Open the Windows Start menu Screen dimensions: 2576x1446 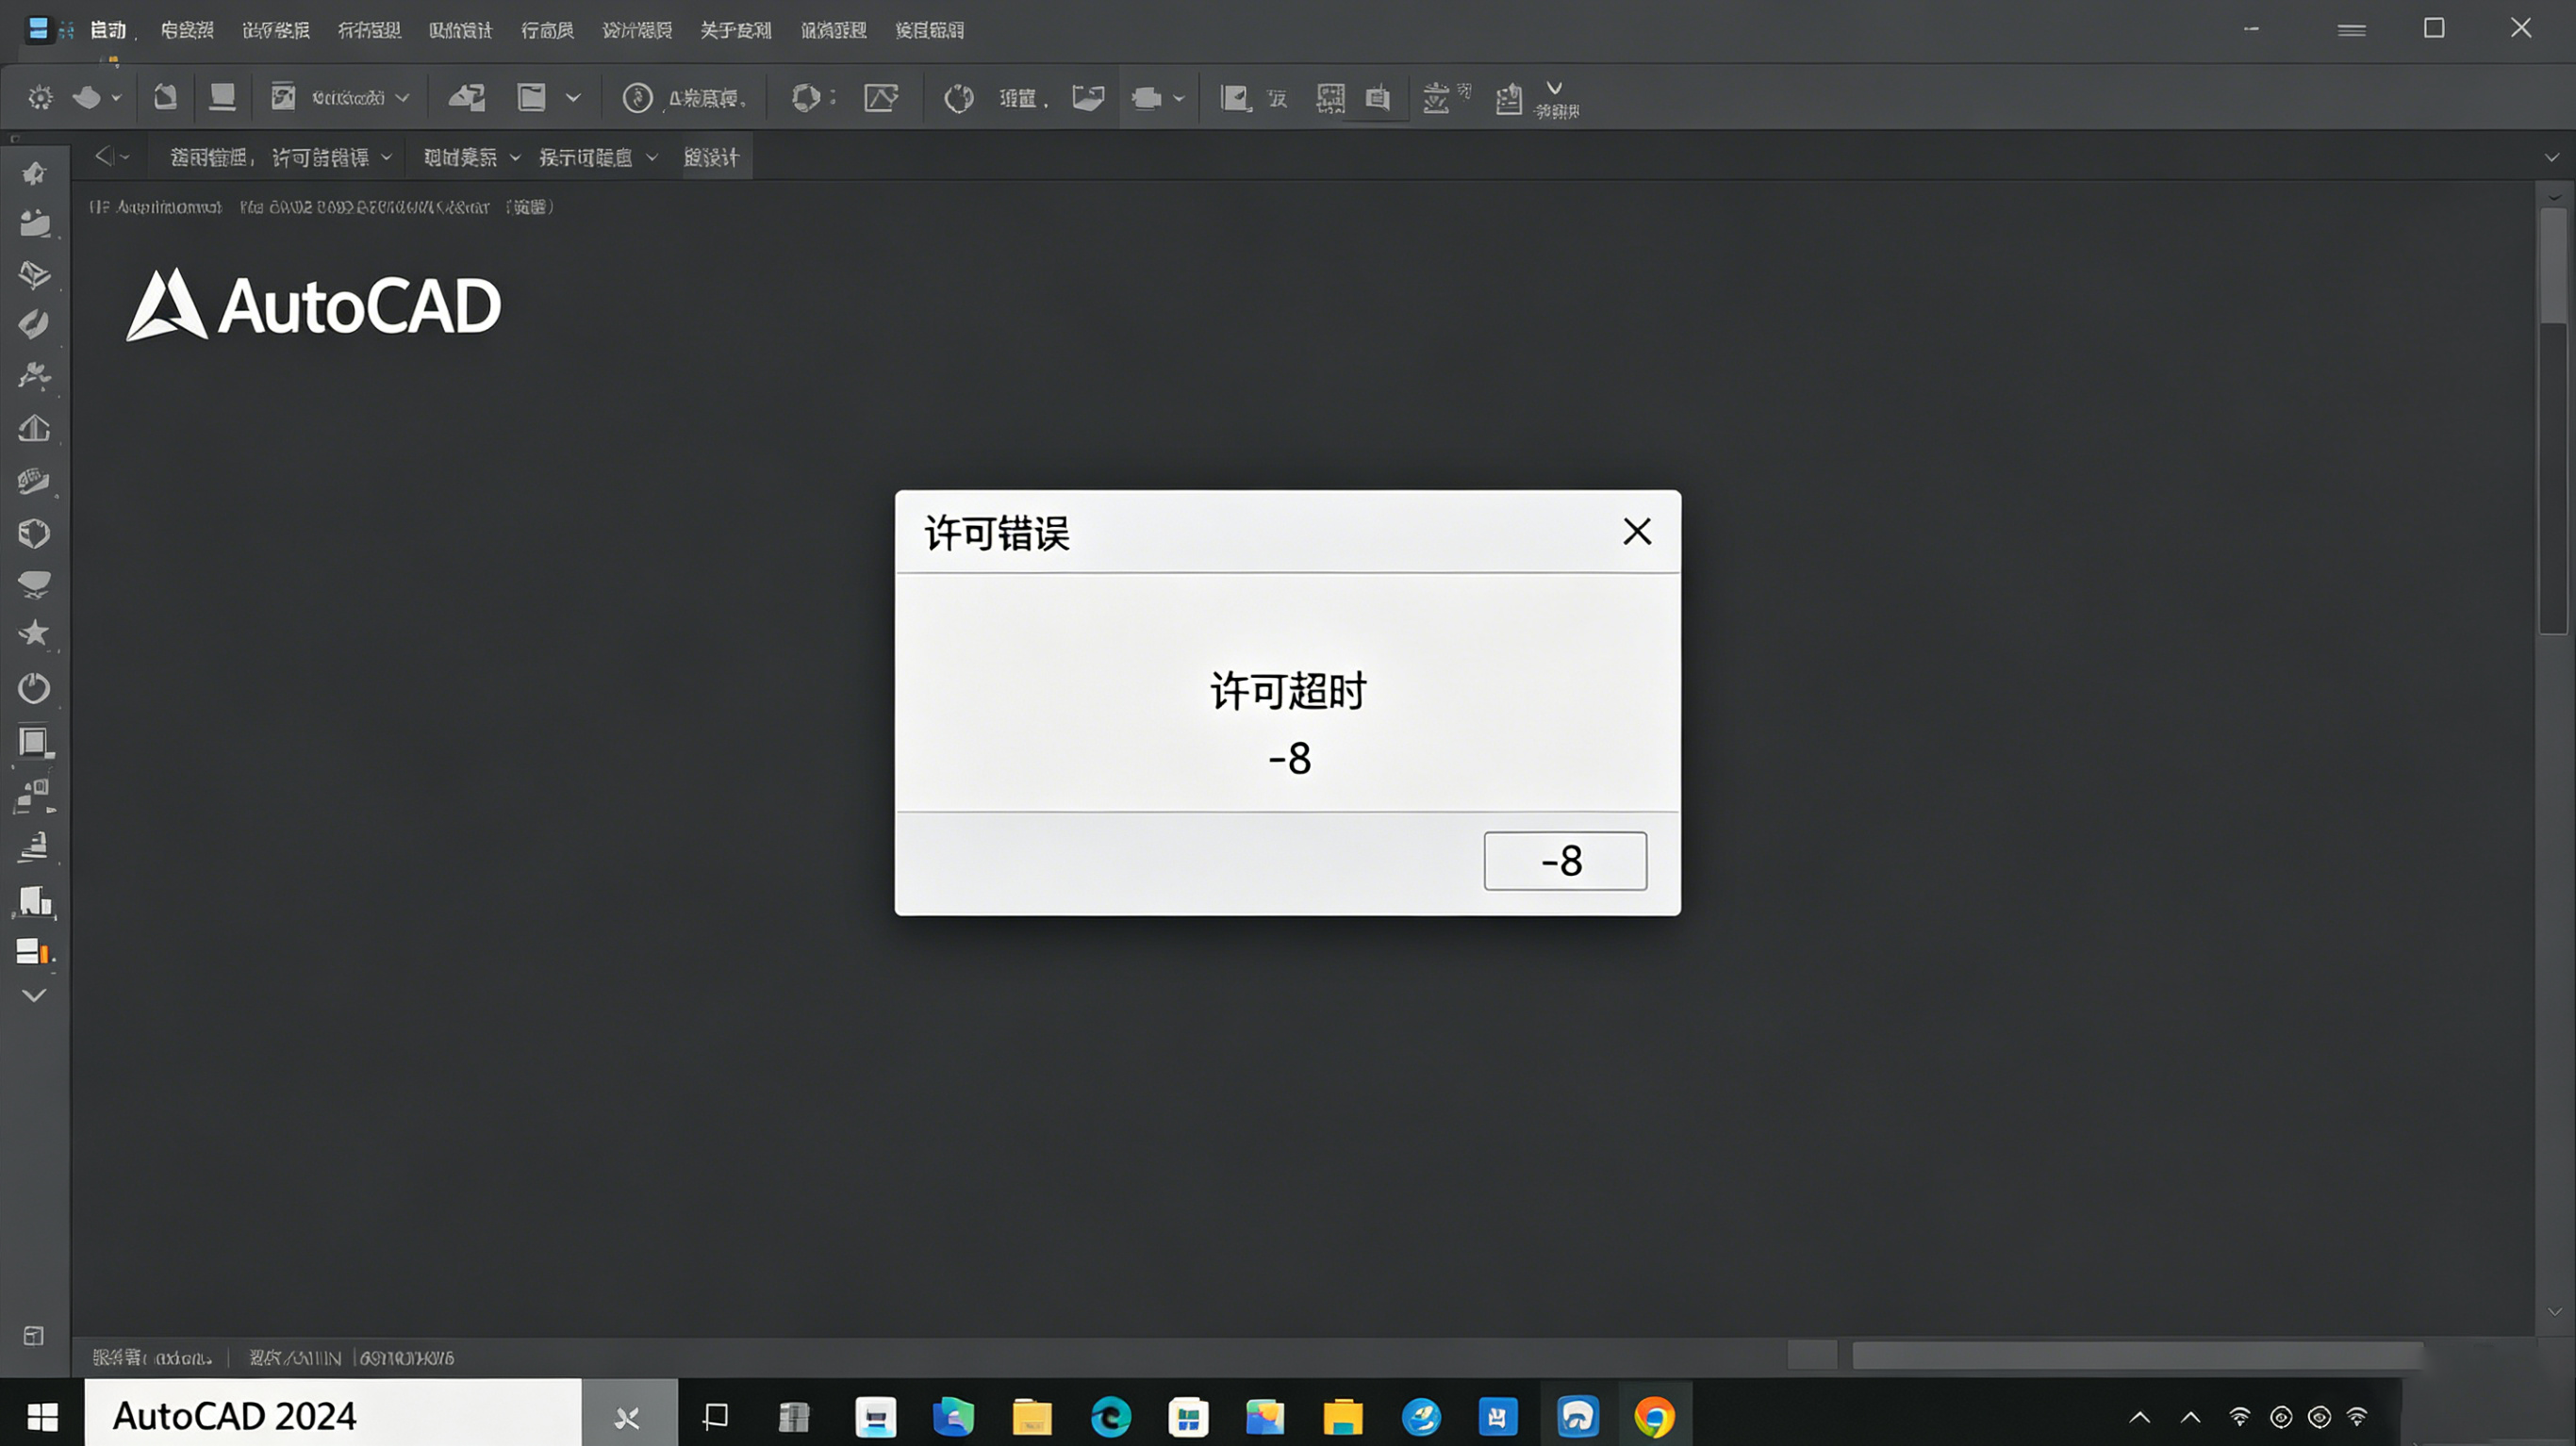pos(42,1416)
